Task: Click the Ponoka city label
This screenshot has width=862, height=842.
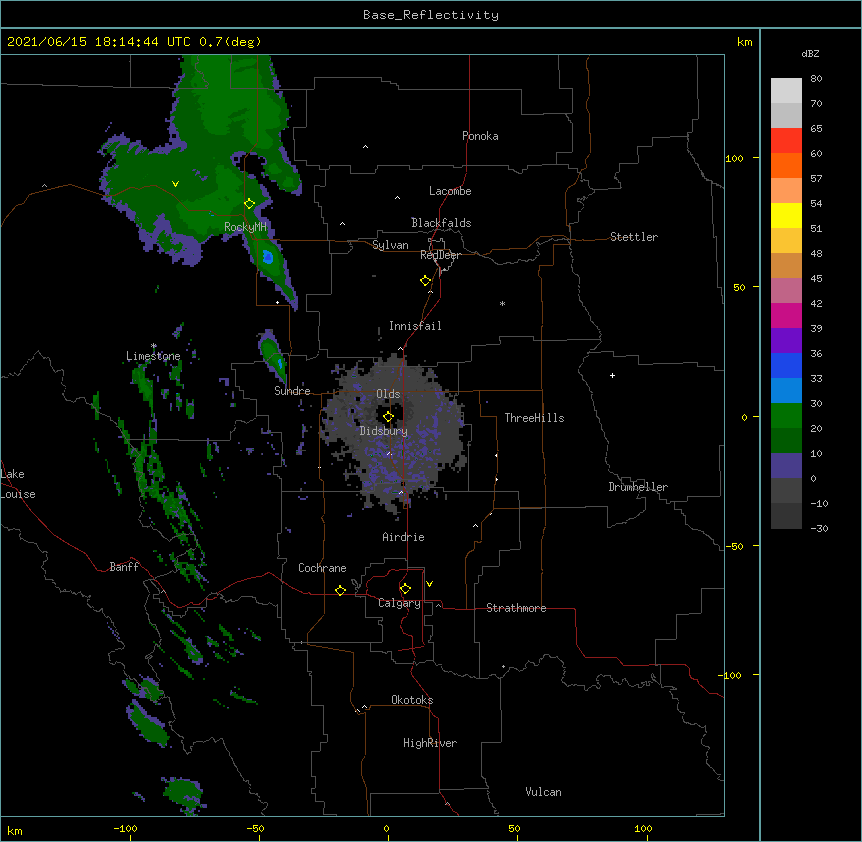Action: (480, 136)
